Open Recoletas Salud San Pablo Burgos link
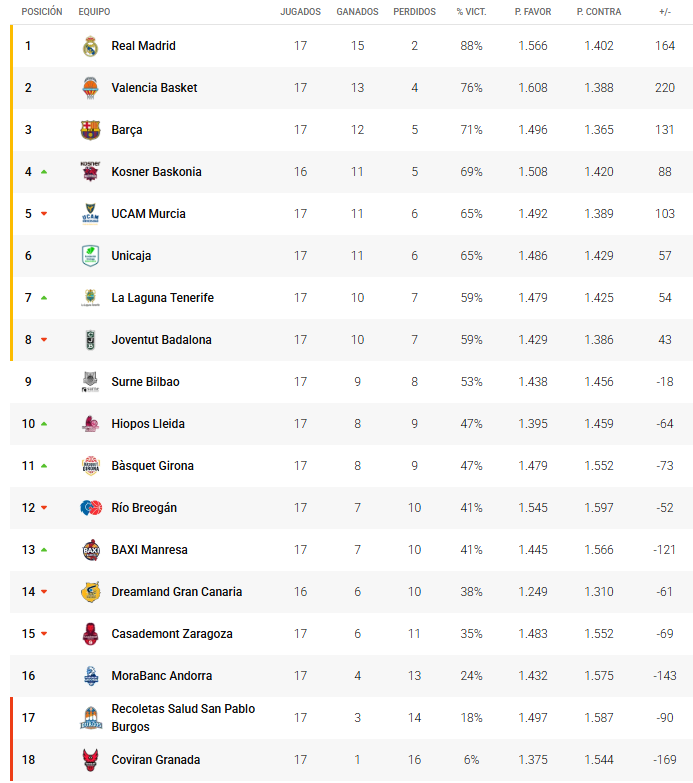693x783 pixels. click(x=183, y=718)
